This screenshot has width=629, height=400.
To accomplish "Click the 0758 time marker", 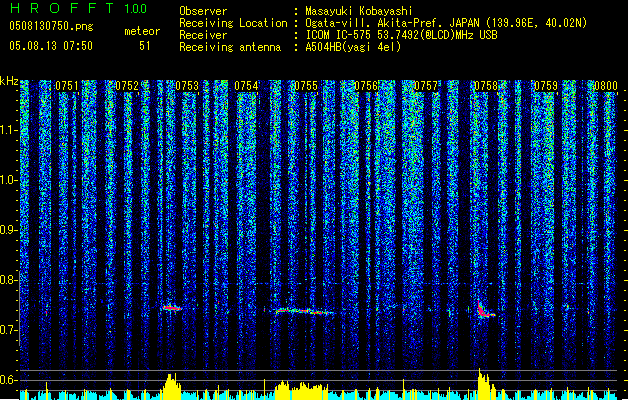I will tap(486, 86).
